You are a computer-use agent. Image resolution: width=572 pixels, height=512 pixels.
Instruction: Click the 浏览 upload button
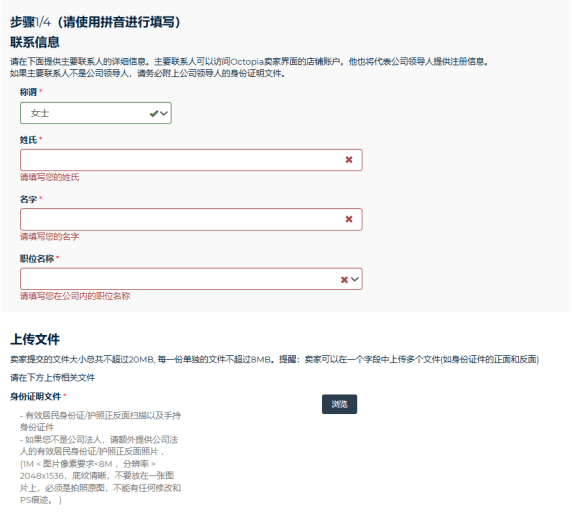click(339, 404)
